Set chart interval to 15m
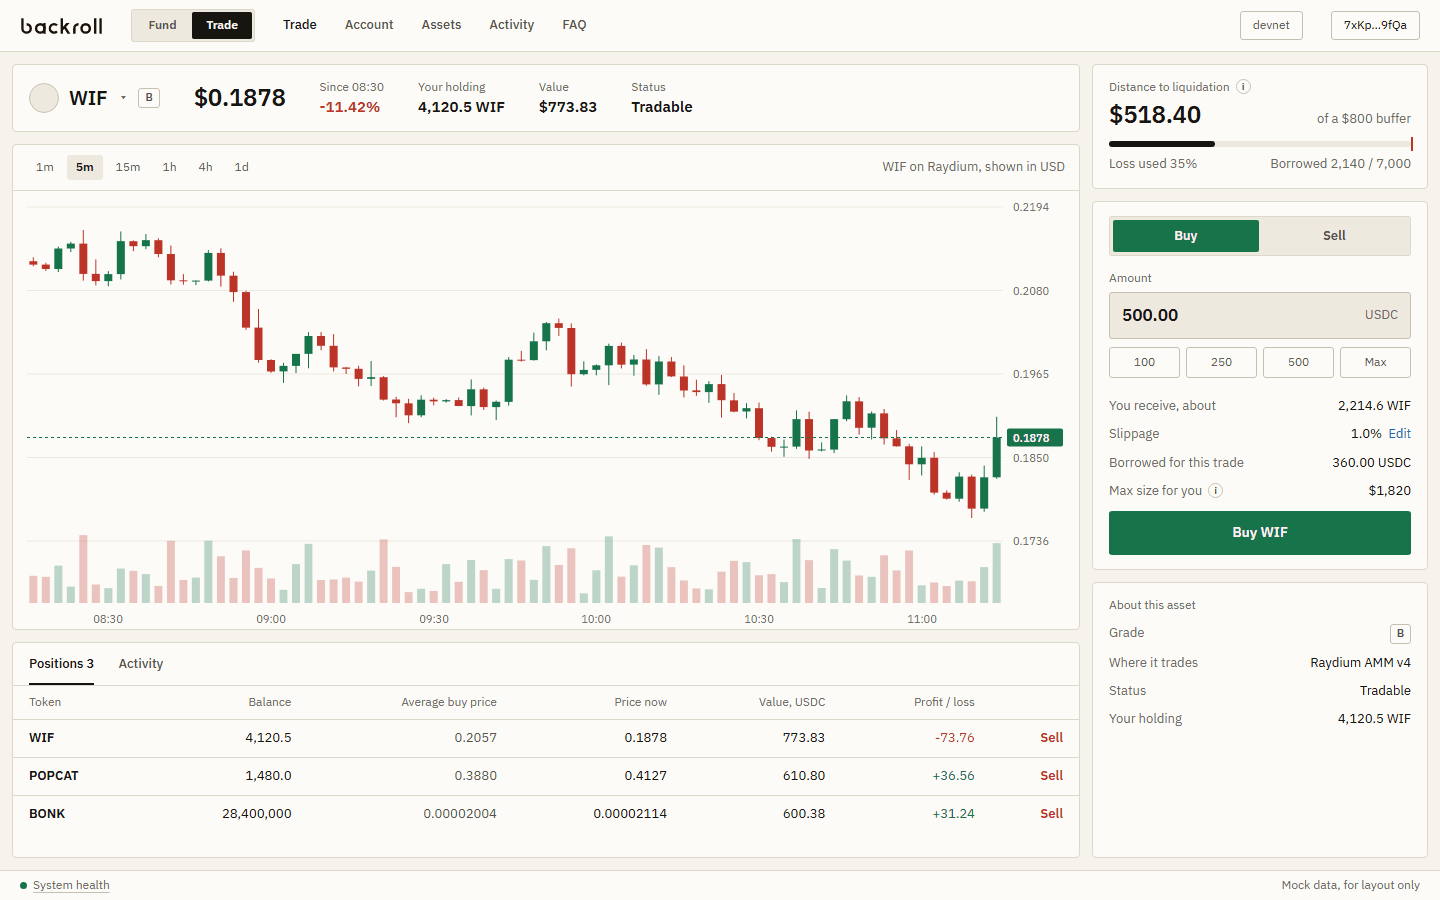Viewport: 1440px width, 900px height. [x=128, y=167]
